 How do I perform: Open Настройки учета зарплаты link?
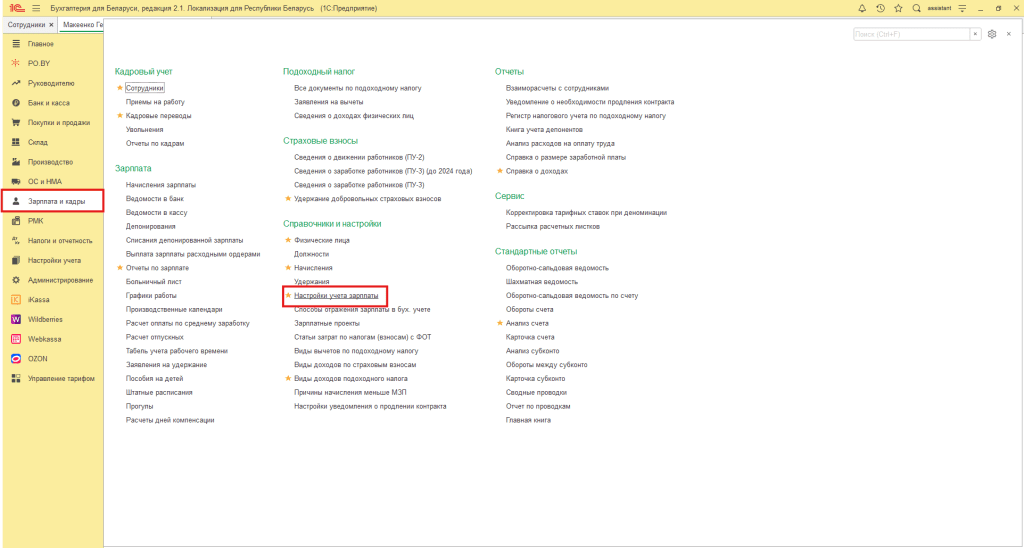(x=336, y=296)
